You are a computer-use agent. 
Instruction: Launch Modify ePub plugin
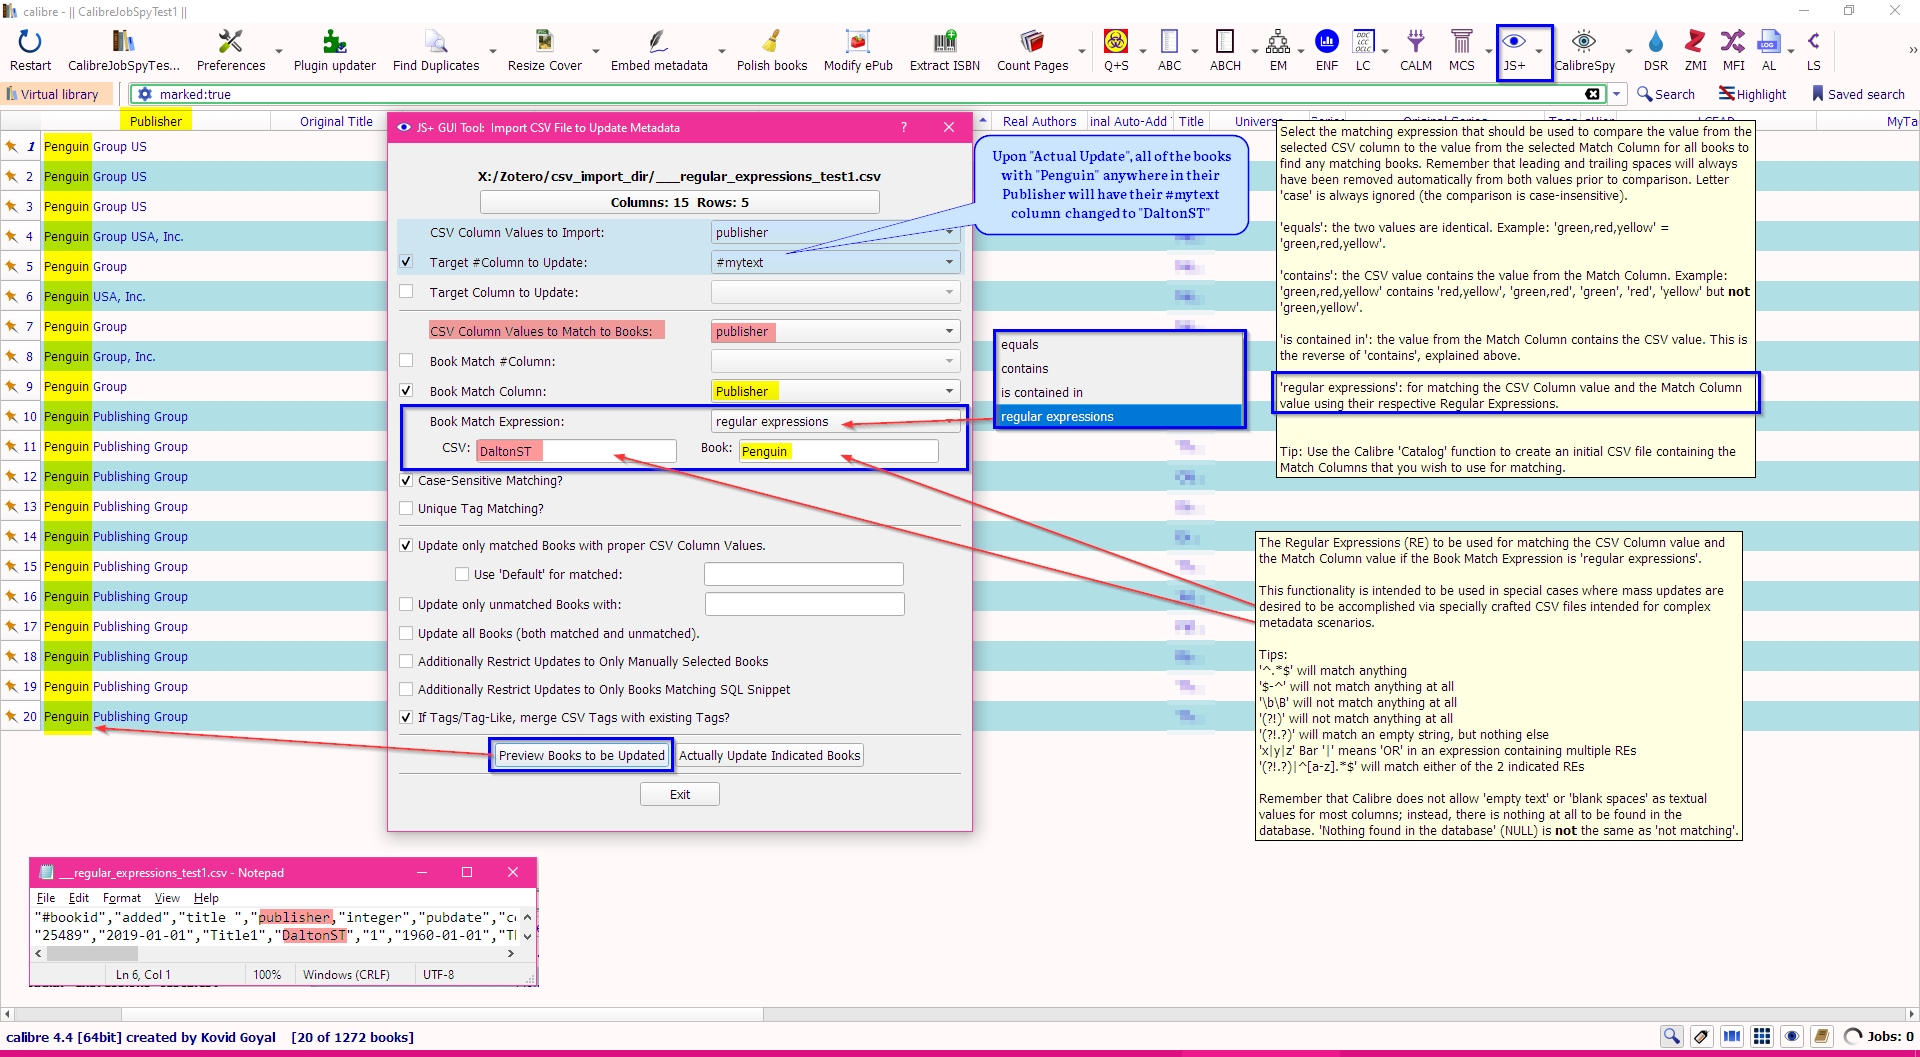[x=858, y=51]
